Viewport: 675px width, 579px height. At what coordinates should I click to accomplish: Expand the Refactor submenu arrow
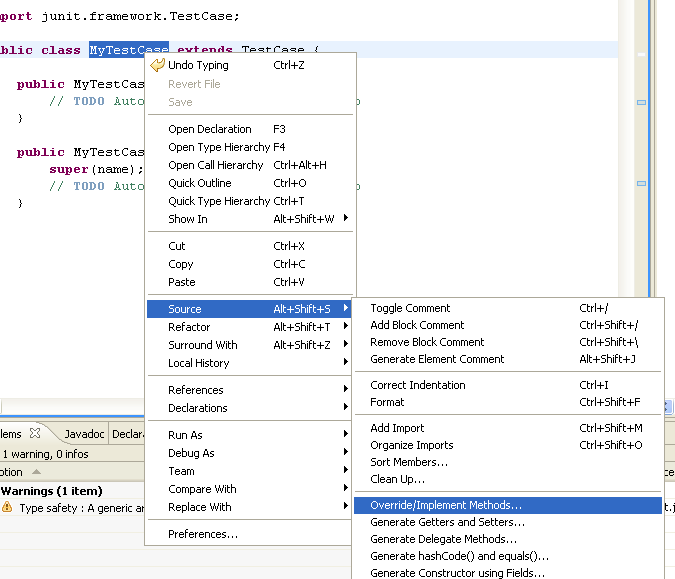[x=346, y=326]
